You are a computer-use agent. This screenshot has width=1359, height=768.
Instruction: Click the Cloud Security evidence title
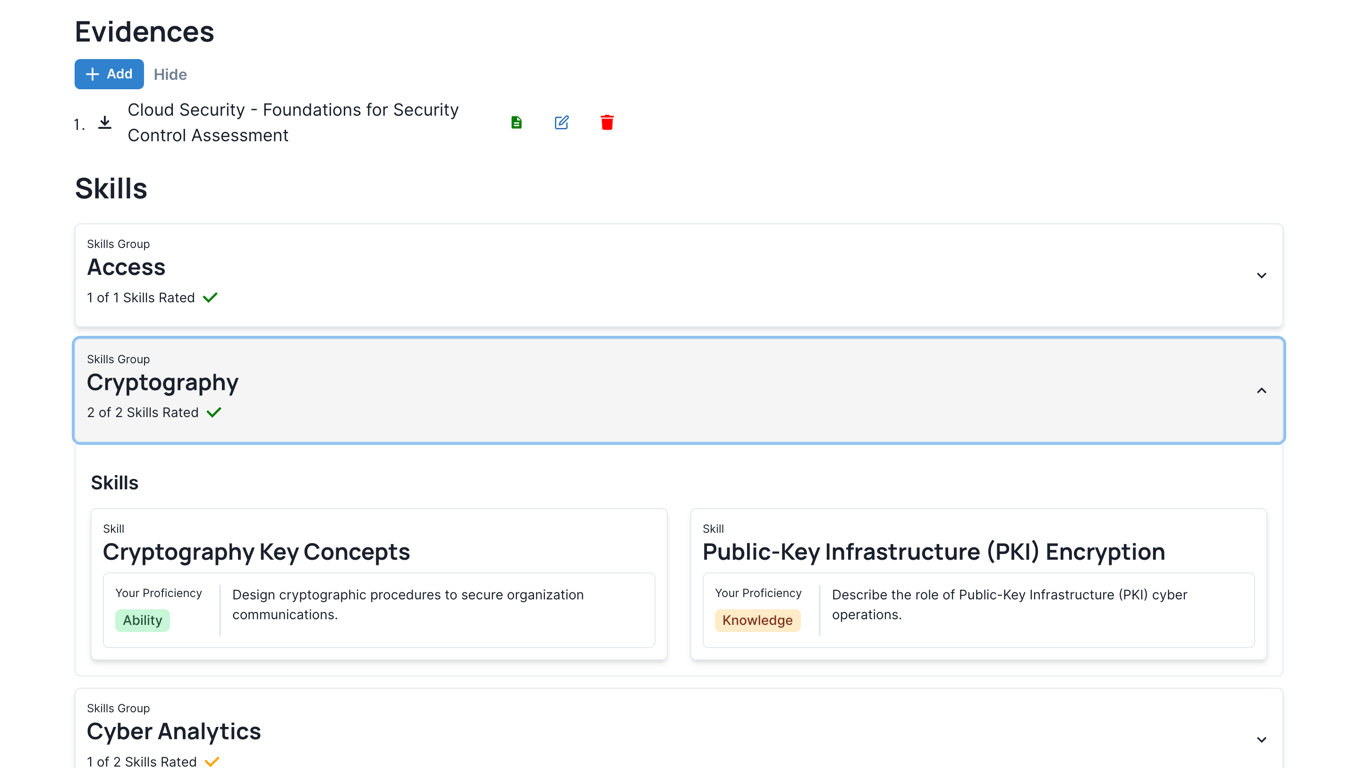coord(292,123)
